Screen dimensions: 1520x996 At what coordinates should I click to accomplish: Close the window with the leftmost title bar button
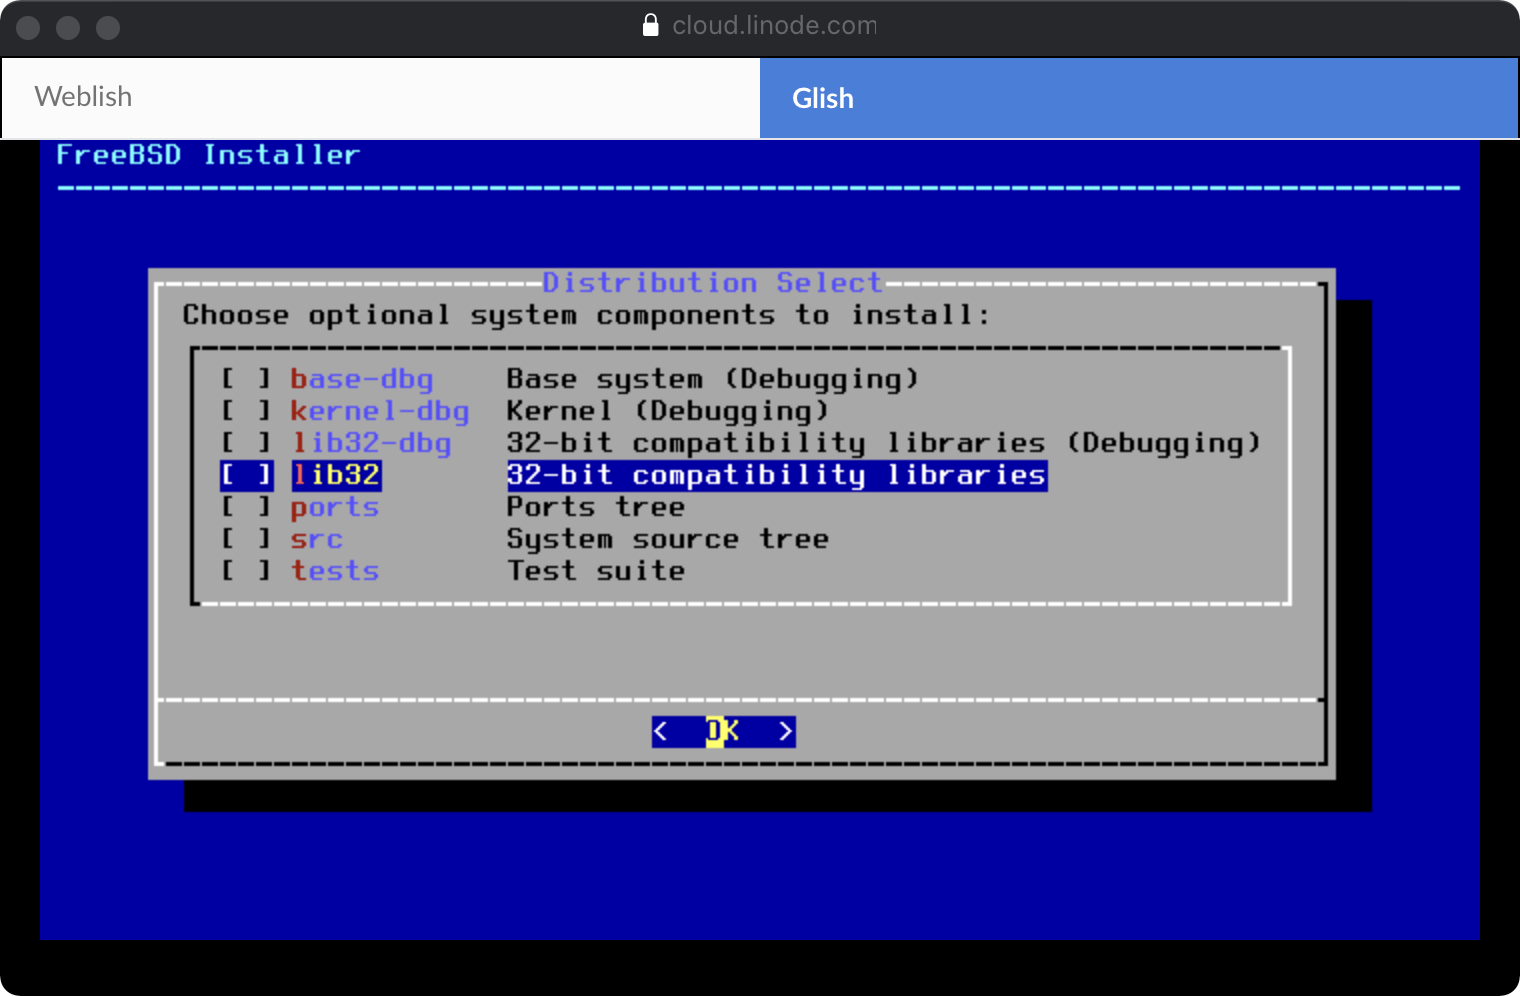point(28,28)
